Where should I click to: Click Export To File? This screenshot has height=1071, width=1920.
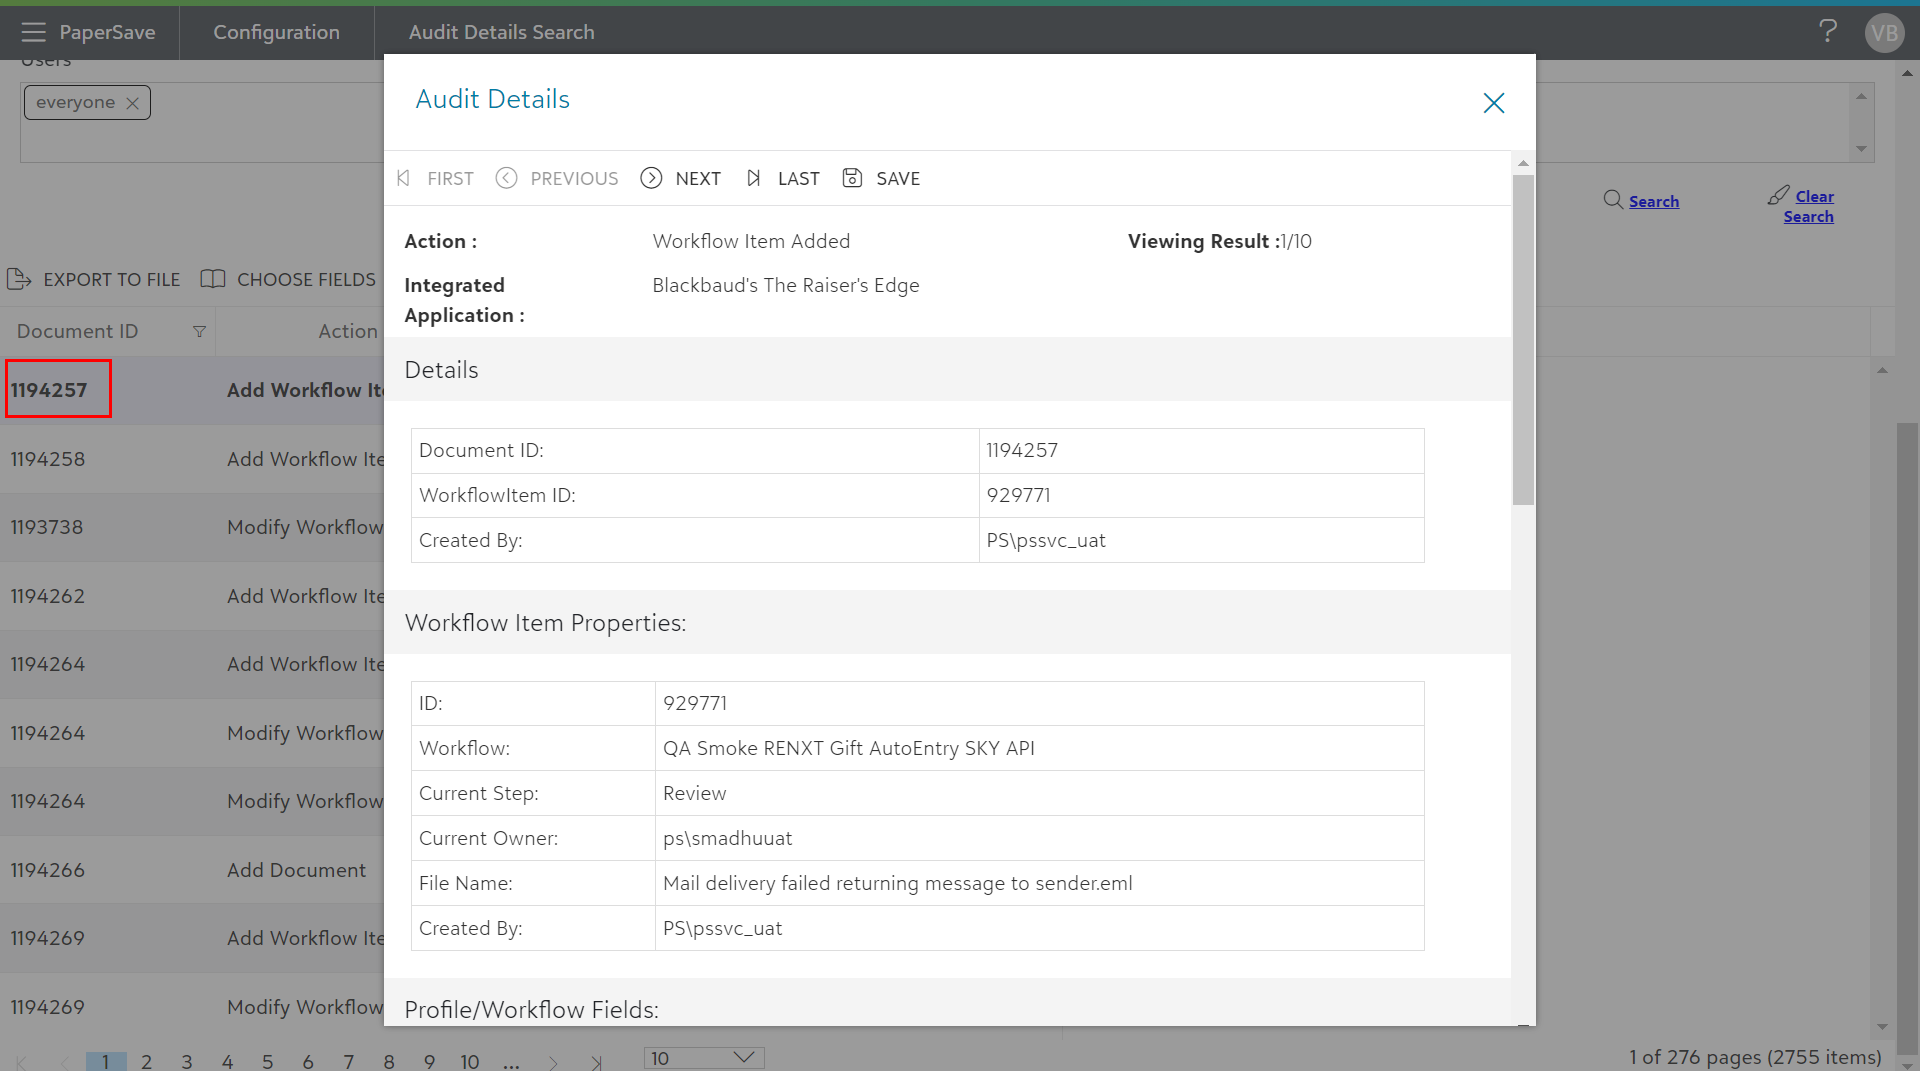coord(94,280)
